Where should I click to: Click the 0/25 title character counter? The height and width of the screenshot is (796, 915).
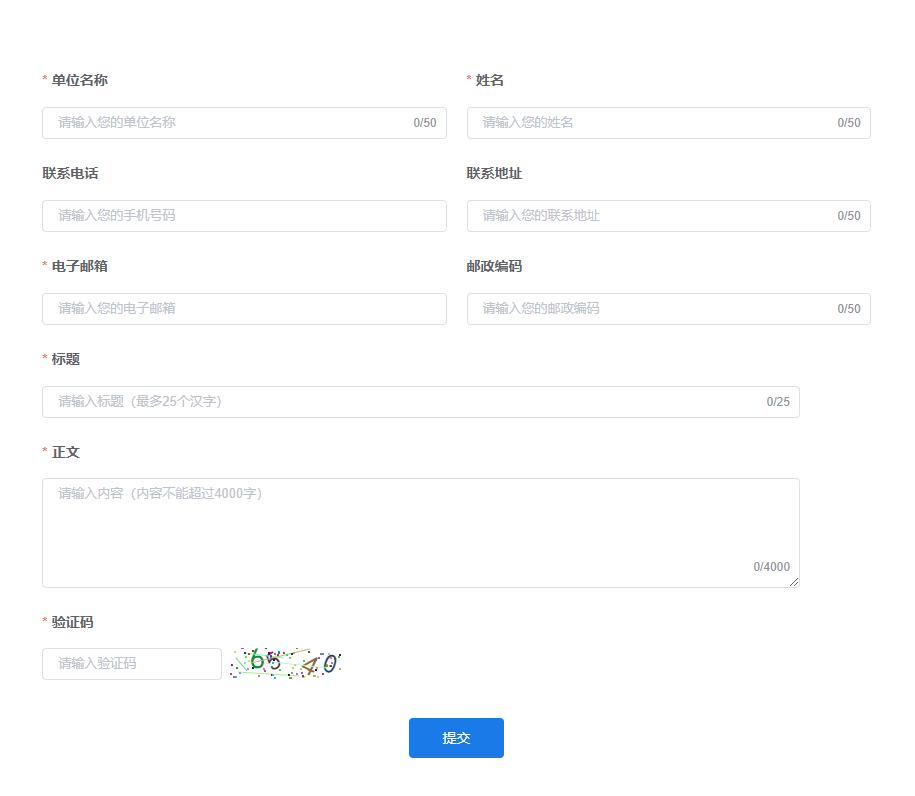click(778, 402)
